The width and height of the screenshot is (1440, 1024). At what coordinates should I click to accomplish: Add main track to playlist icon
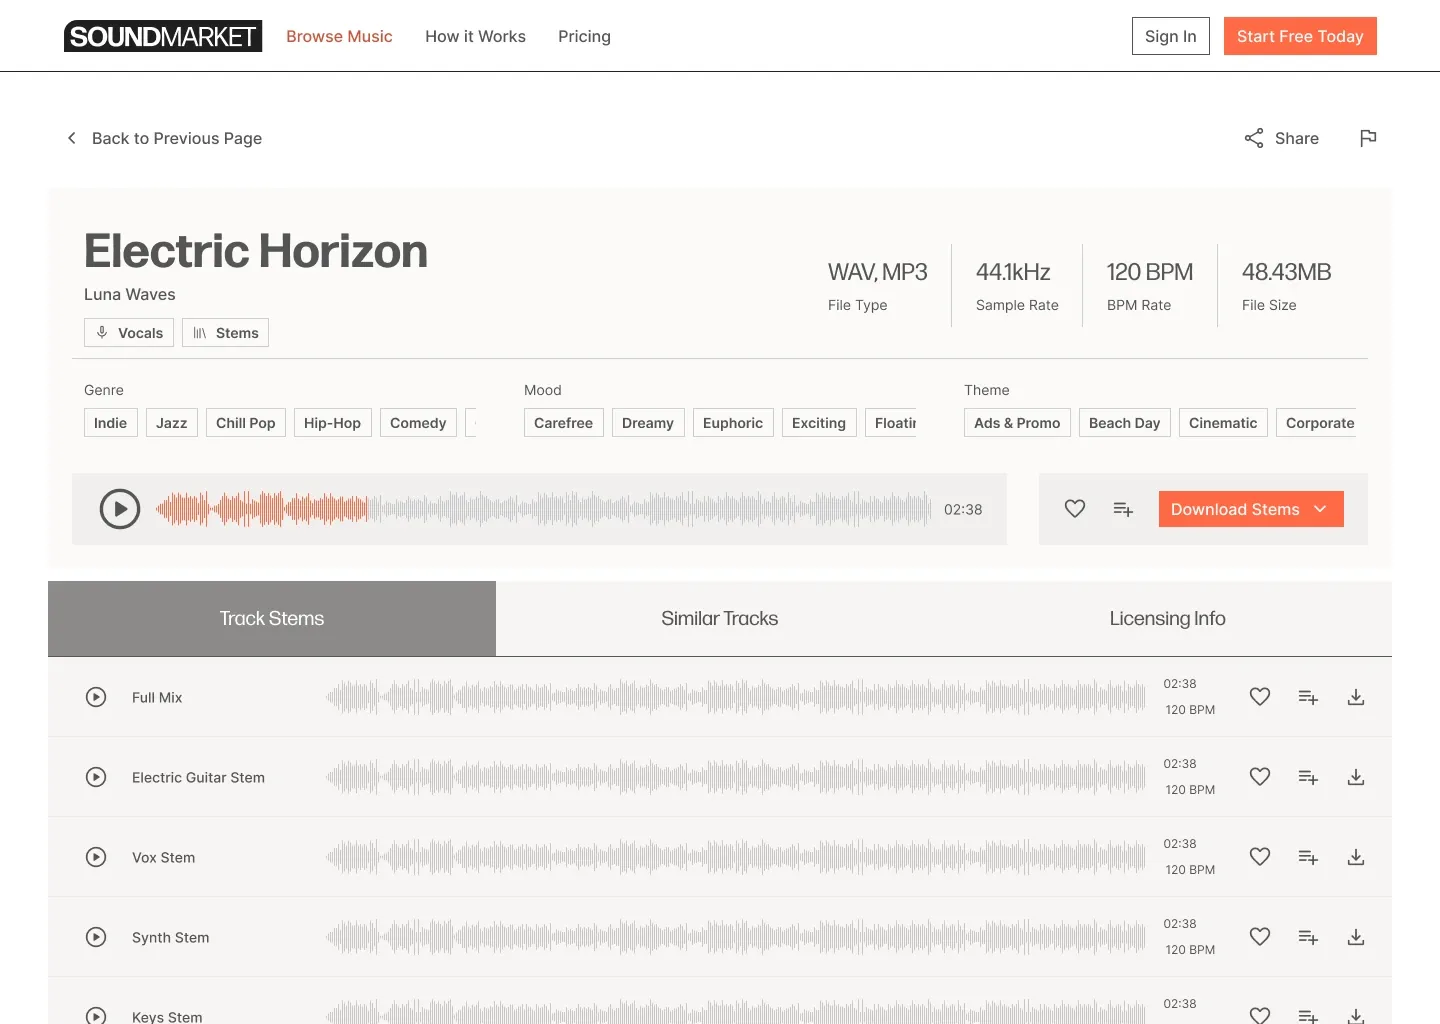1123,509
